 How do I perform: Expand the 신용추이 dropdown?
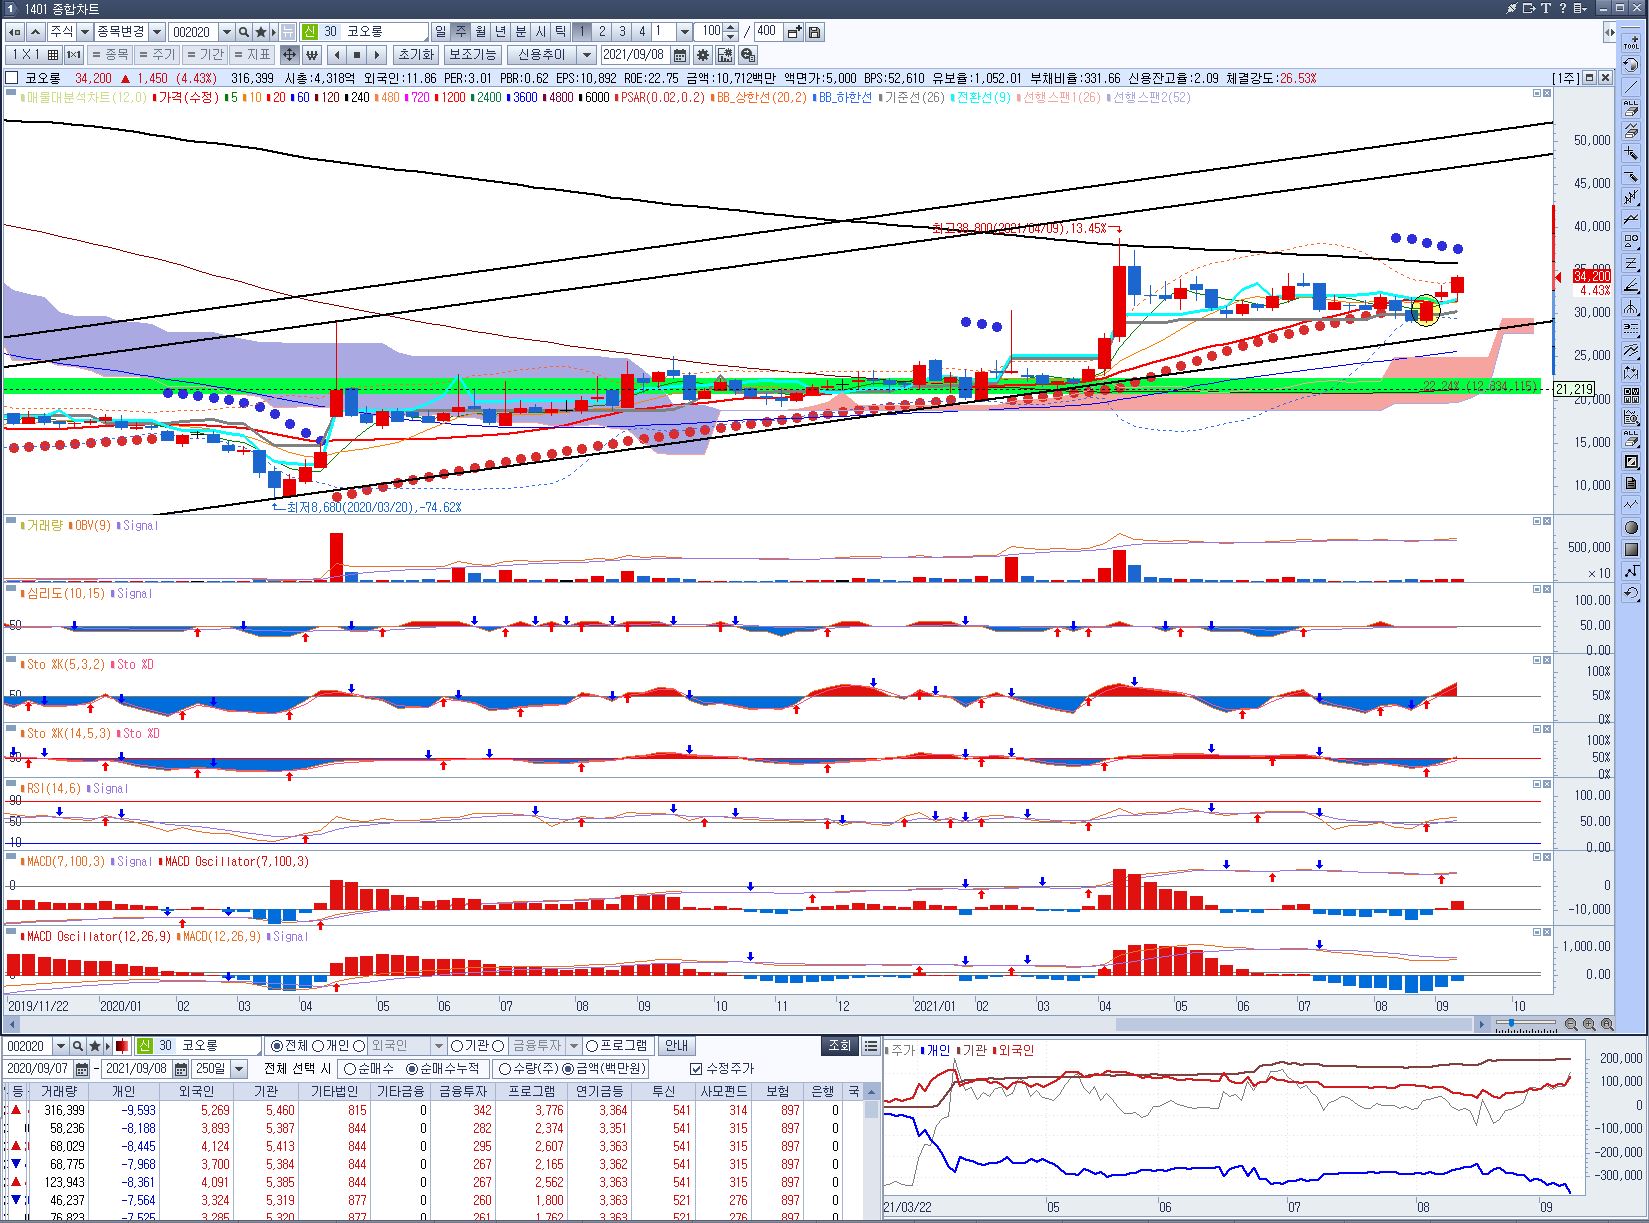point(587,55)
